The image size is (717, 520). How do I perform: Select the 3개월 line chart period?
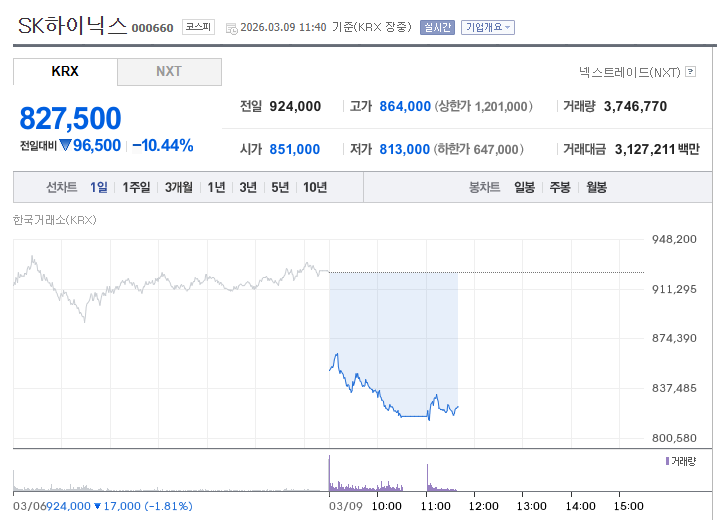[x=179, y=187]
